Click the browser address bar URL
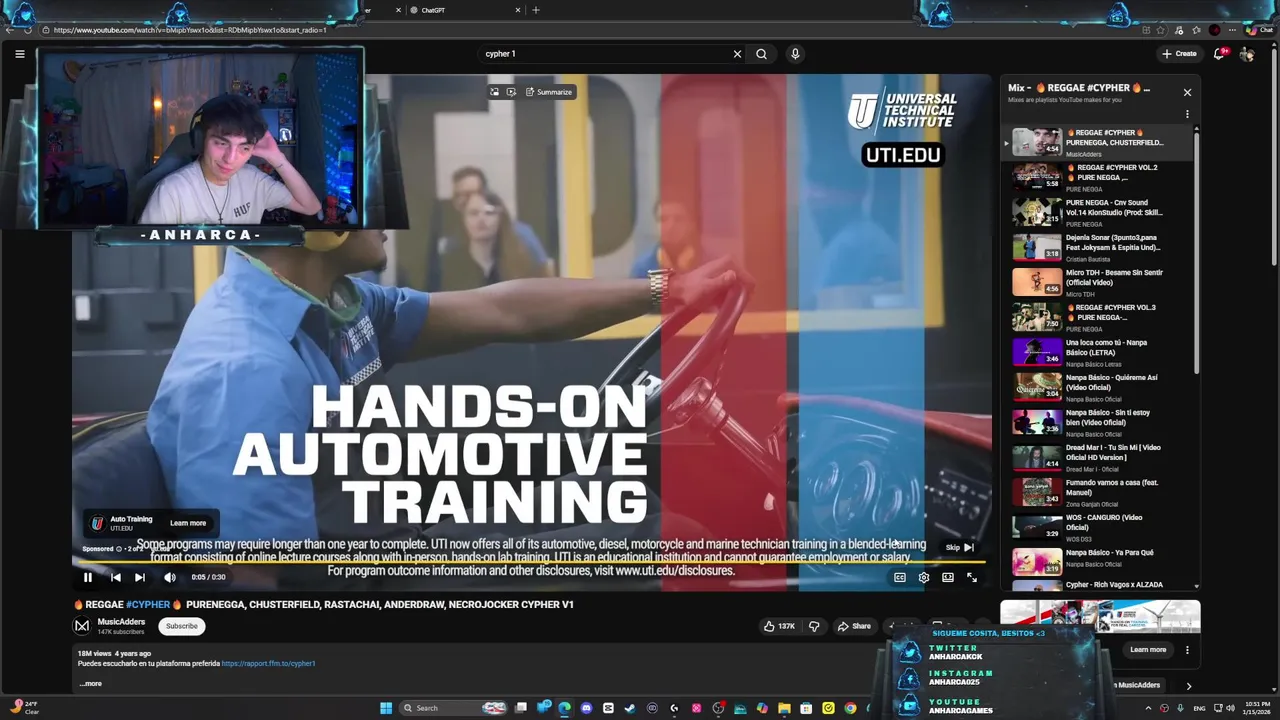Screen dimensions: 1280x720 pyautogui.click(x=190, y=30)
